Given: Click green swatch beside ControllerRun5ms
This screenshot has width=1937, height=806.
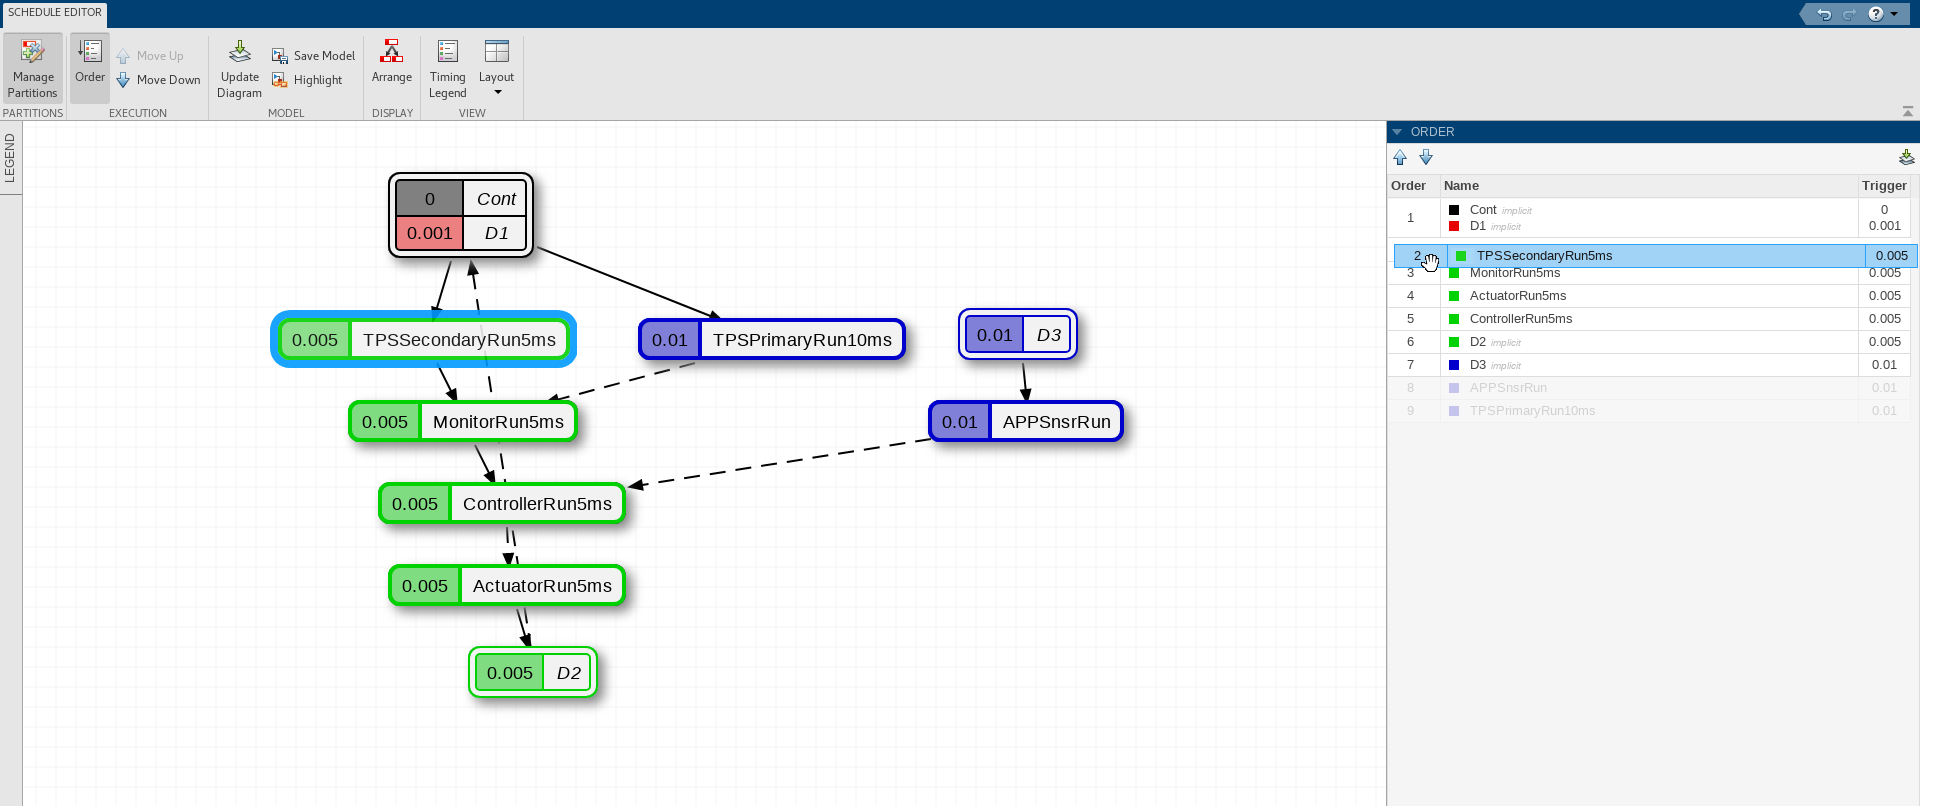Looking at the screenshot, I should click(1454, 319).
